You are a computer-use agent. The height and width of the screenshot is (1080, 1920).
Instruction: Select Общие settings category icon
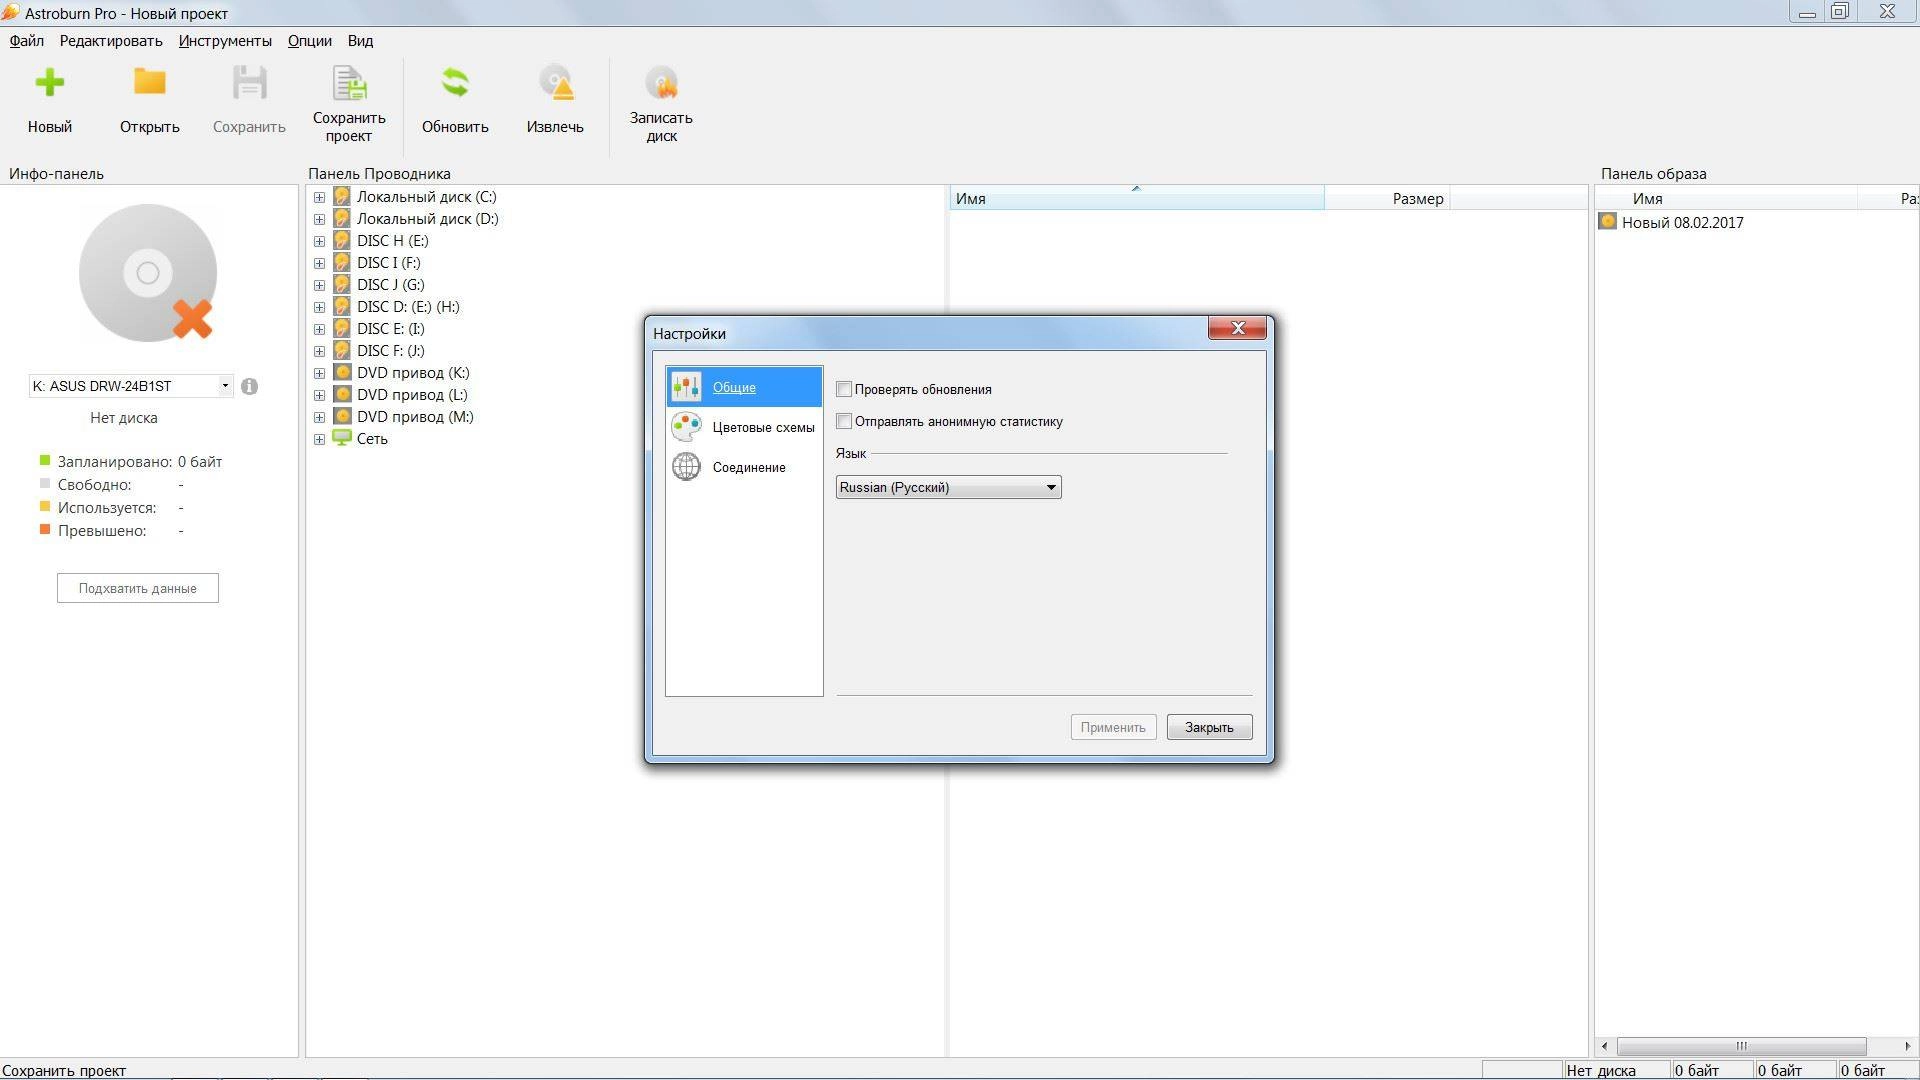click(686, 387)
